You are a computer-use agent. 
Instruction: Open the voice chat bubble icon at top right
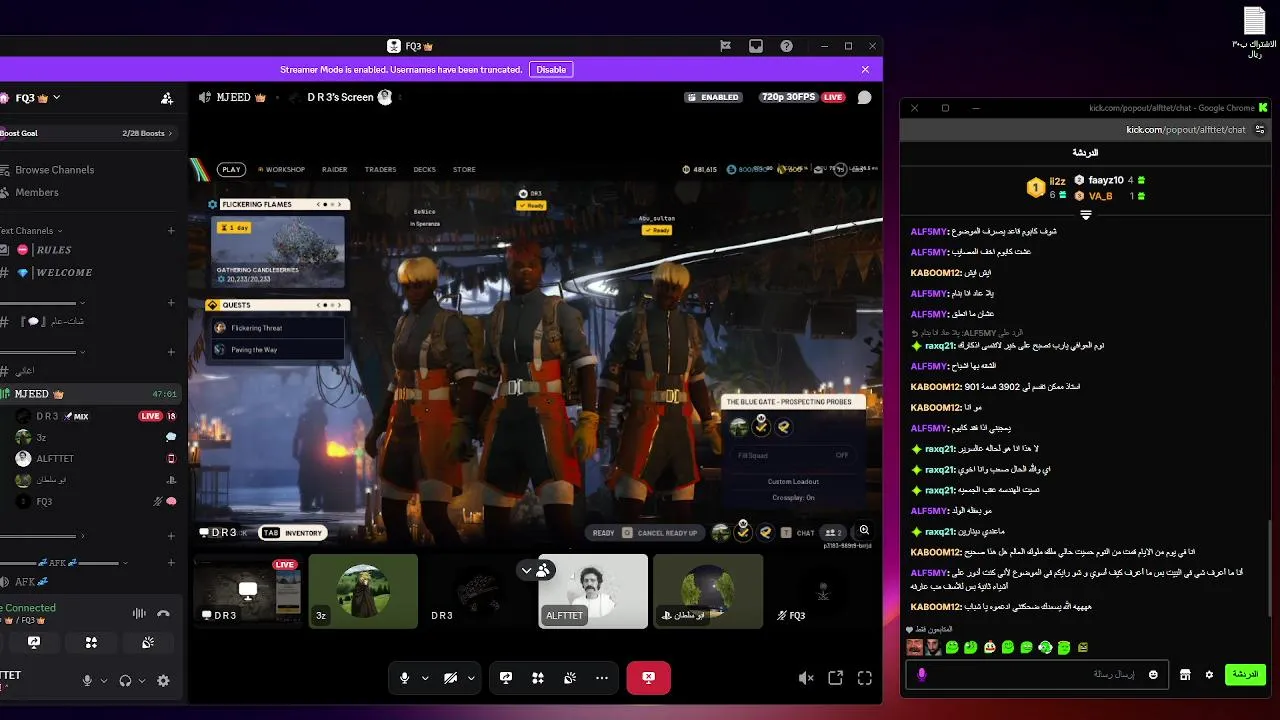coord(864,97)
